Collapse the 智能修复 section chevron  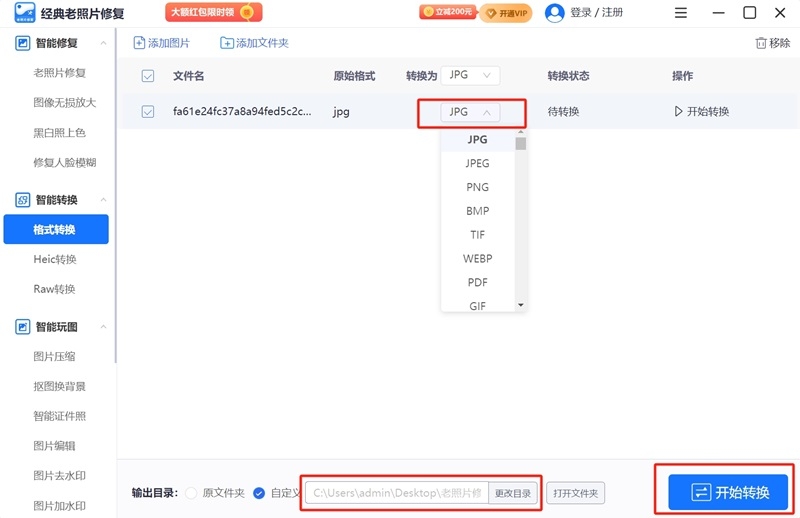(x=104, y=43)
